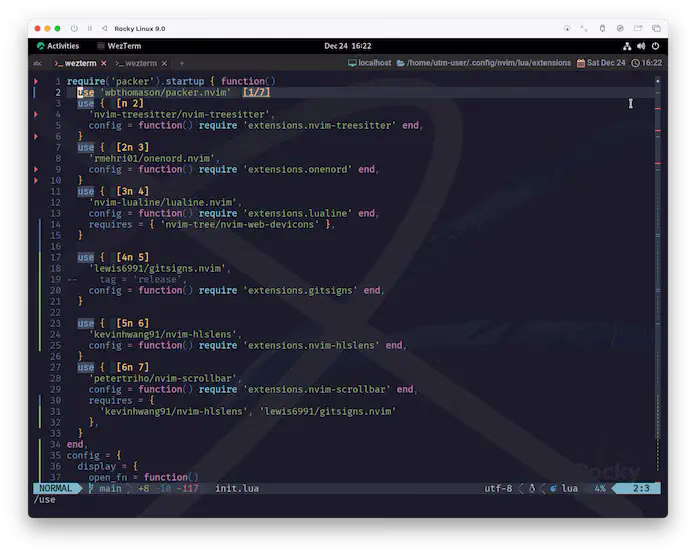Close the second inactive wezterm tab
696x555 pixels.
coord(164,63)
